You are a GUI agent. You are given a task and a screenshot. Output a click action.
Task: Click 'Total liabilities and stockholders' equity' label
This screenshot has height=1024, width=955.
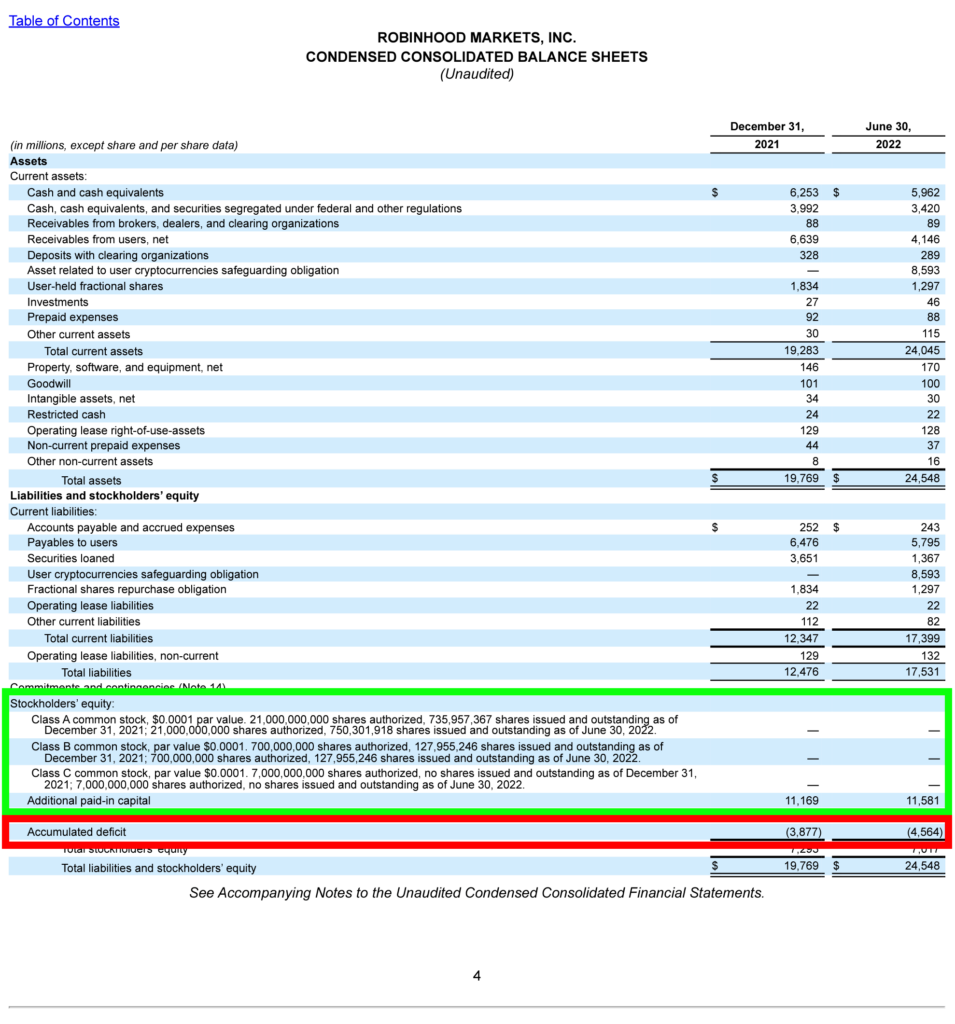(159, 869)
